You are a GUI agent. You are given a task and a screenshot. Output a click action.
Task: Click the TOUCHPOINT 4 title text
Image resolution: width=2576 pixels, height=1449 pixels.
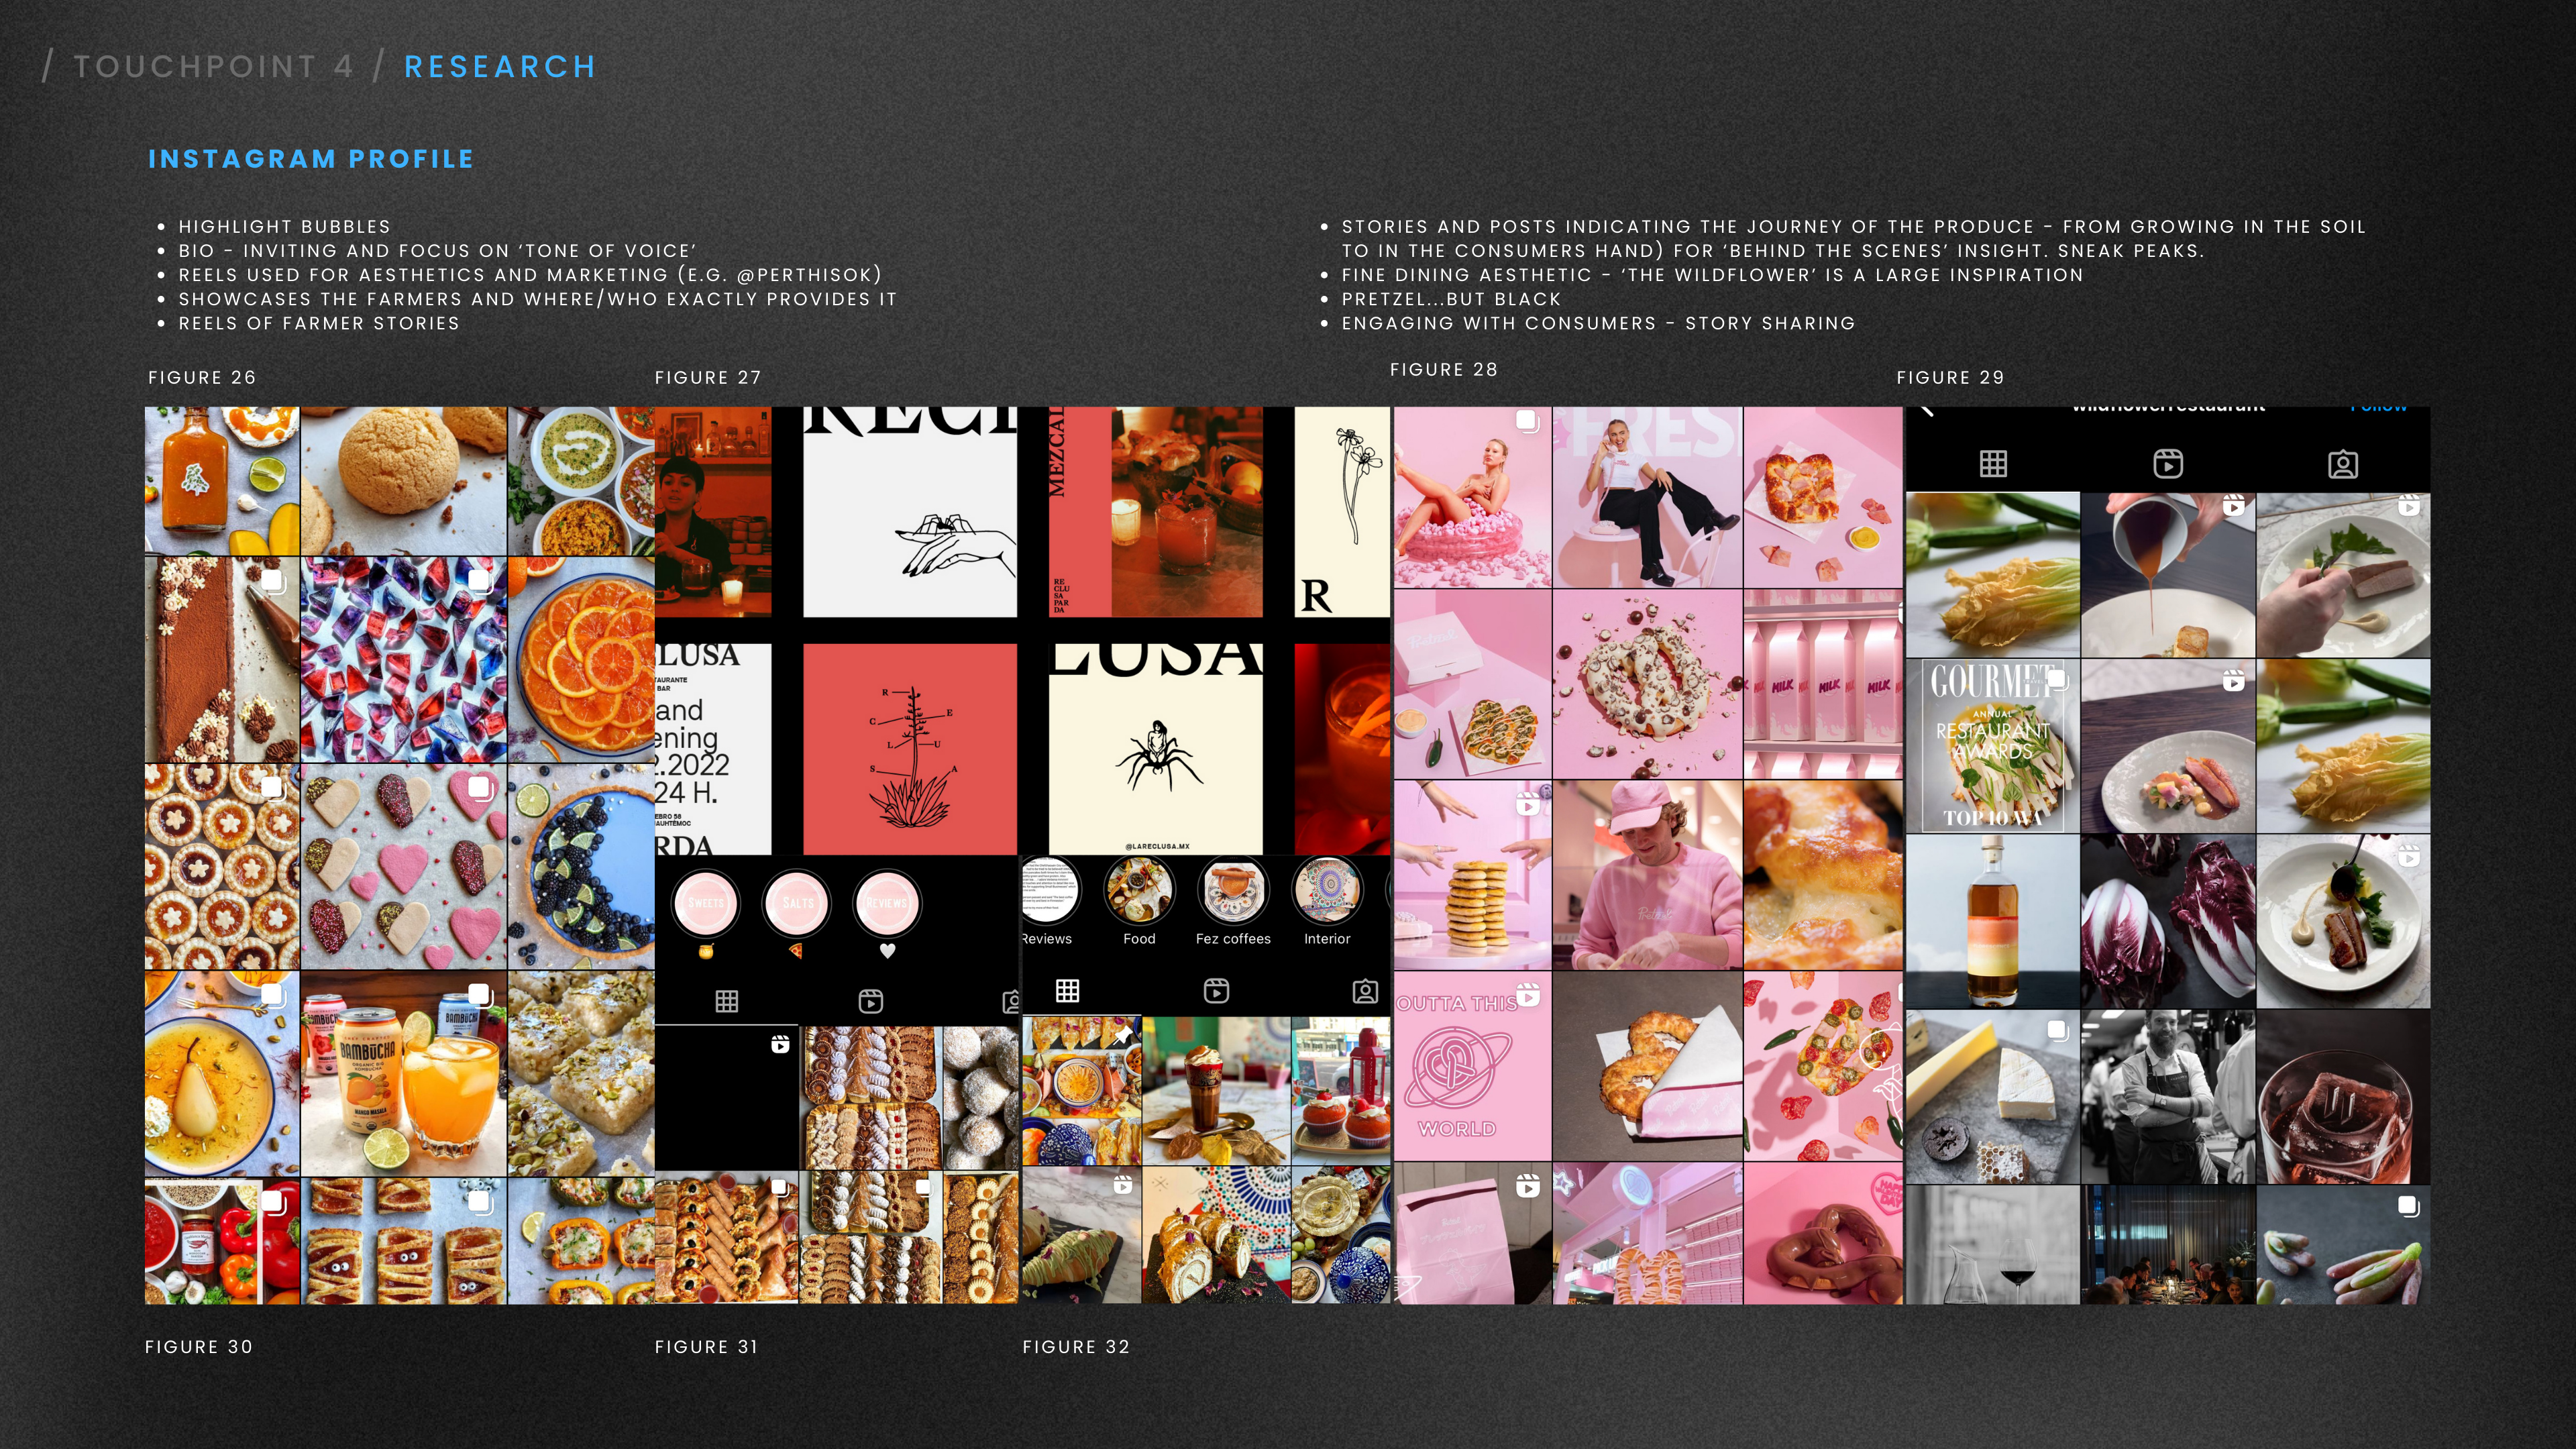tap(214, 67)
